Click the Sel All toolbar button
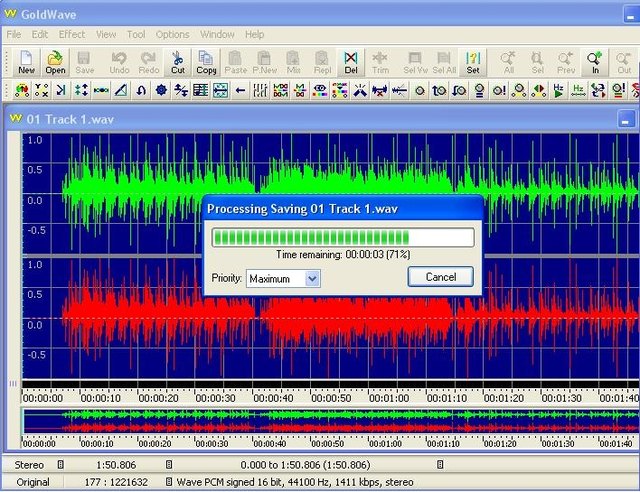 pyautogui.click(x=444, y=62)
